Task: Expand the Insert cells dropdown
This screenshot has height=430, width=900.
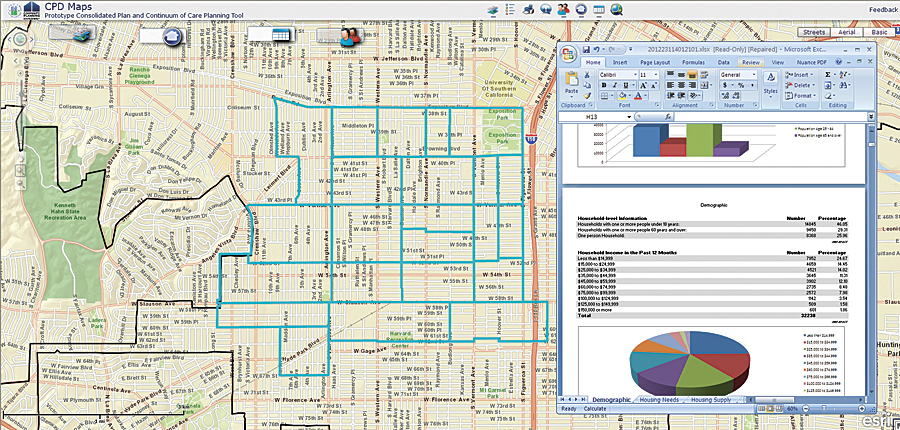Action: [812, 75]
